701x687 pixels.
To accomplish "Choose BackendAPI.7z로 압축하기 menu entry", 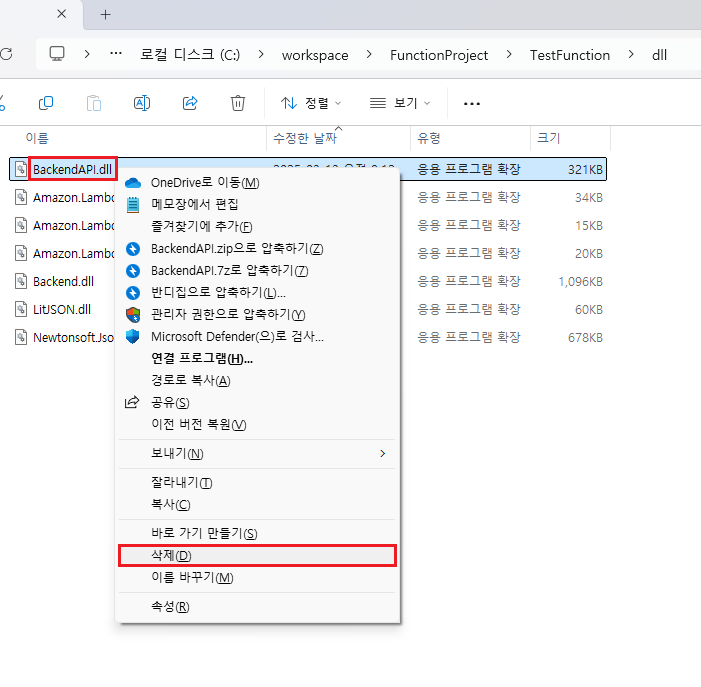I will [x=257, y=270].
